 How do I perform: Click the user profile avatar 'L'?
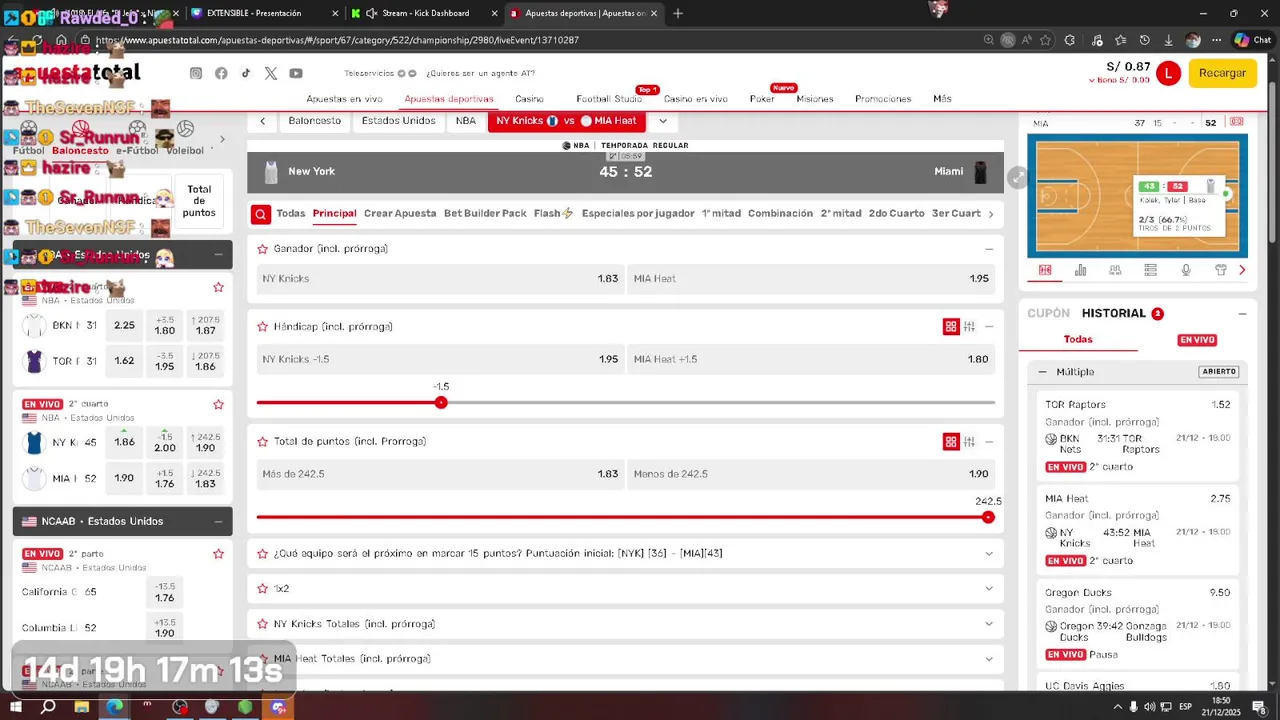pos(1168,73)
